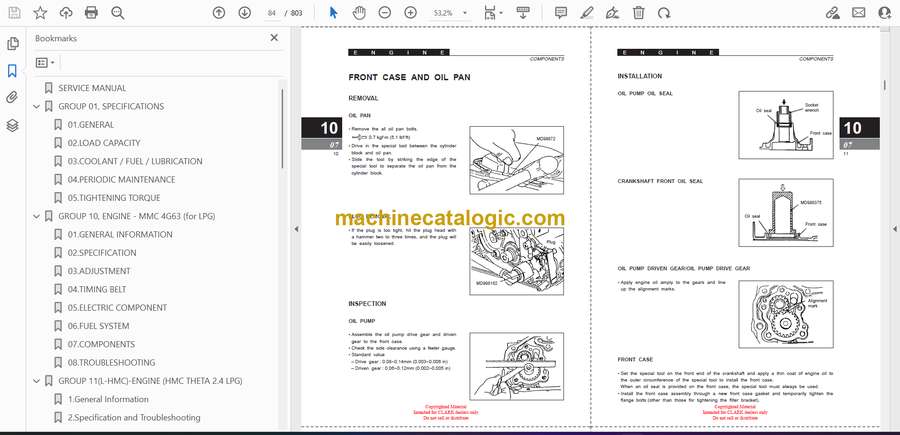Activate the hand pan tool
Screen dimensions: 900x435
pos(359,13)
